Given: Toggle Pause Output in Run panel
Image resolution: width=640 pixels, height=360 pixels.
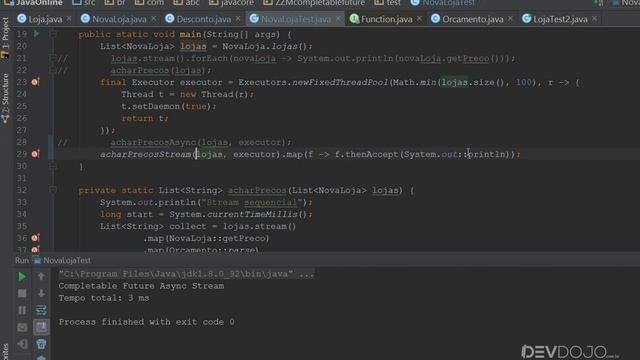Looking at the screenshot, I should [22, 310].
